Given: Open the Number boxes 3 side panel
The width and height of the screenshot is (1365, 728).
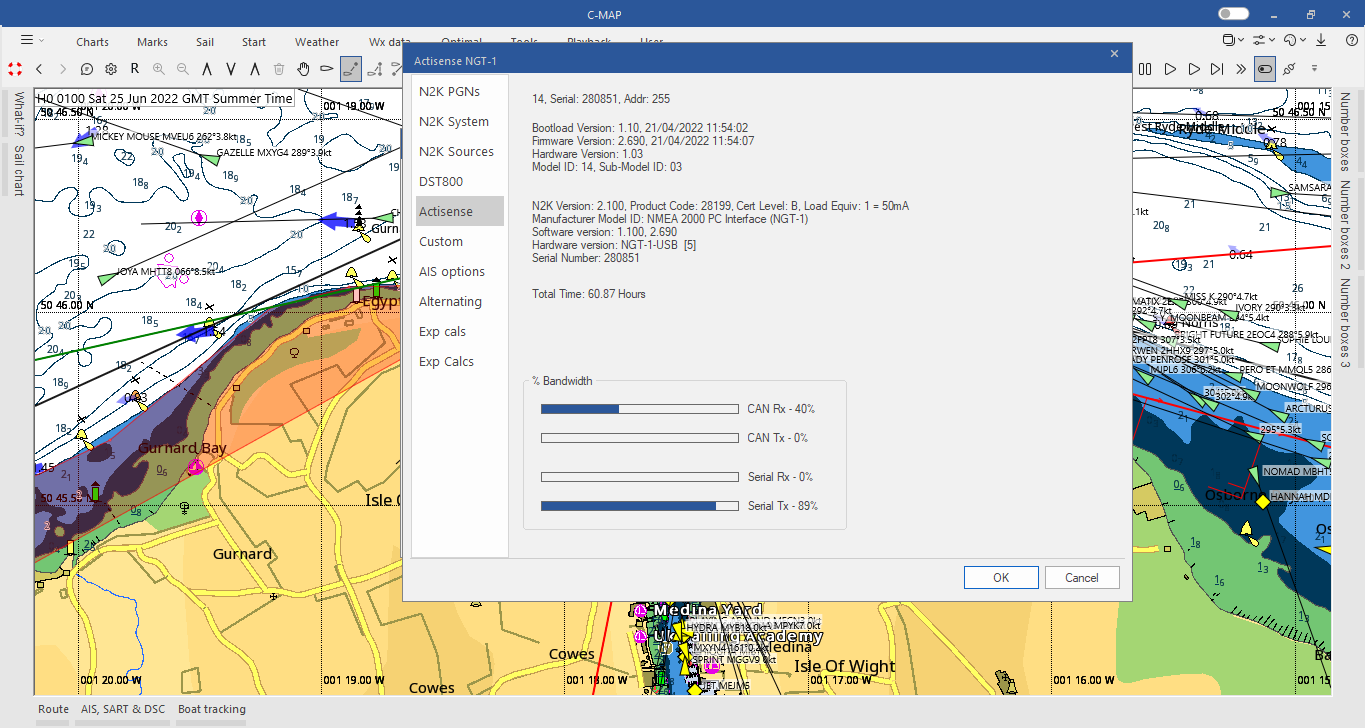Looking at the screenshot, I should (x=1346, y=322).
